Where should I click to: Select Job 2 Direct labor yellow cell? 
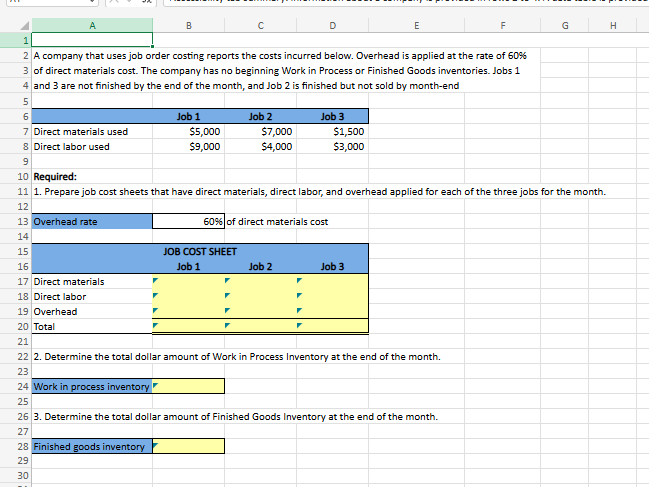point(261,297)
